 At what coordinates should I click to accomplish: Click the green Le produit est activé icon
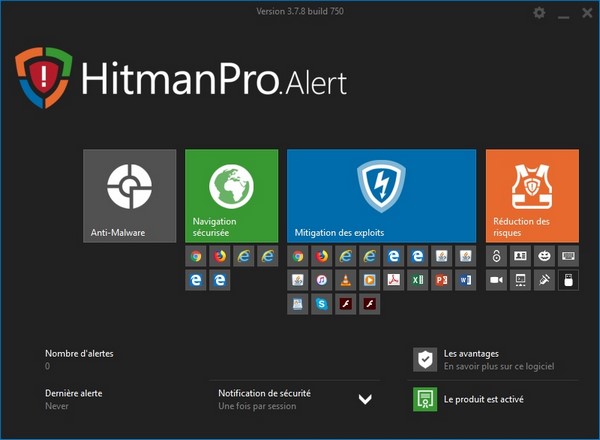[x=425, y=399]
